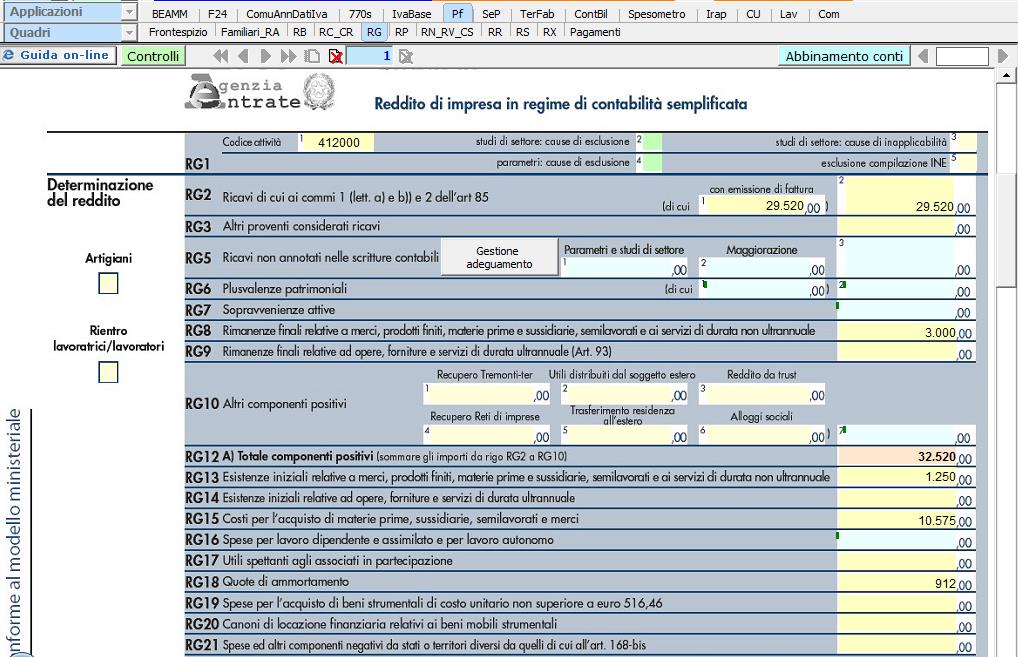This screenshot has width=1018, height=657.
Task: Open the RC_CR quadro tab
Action: [x=336, y=32]
